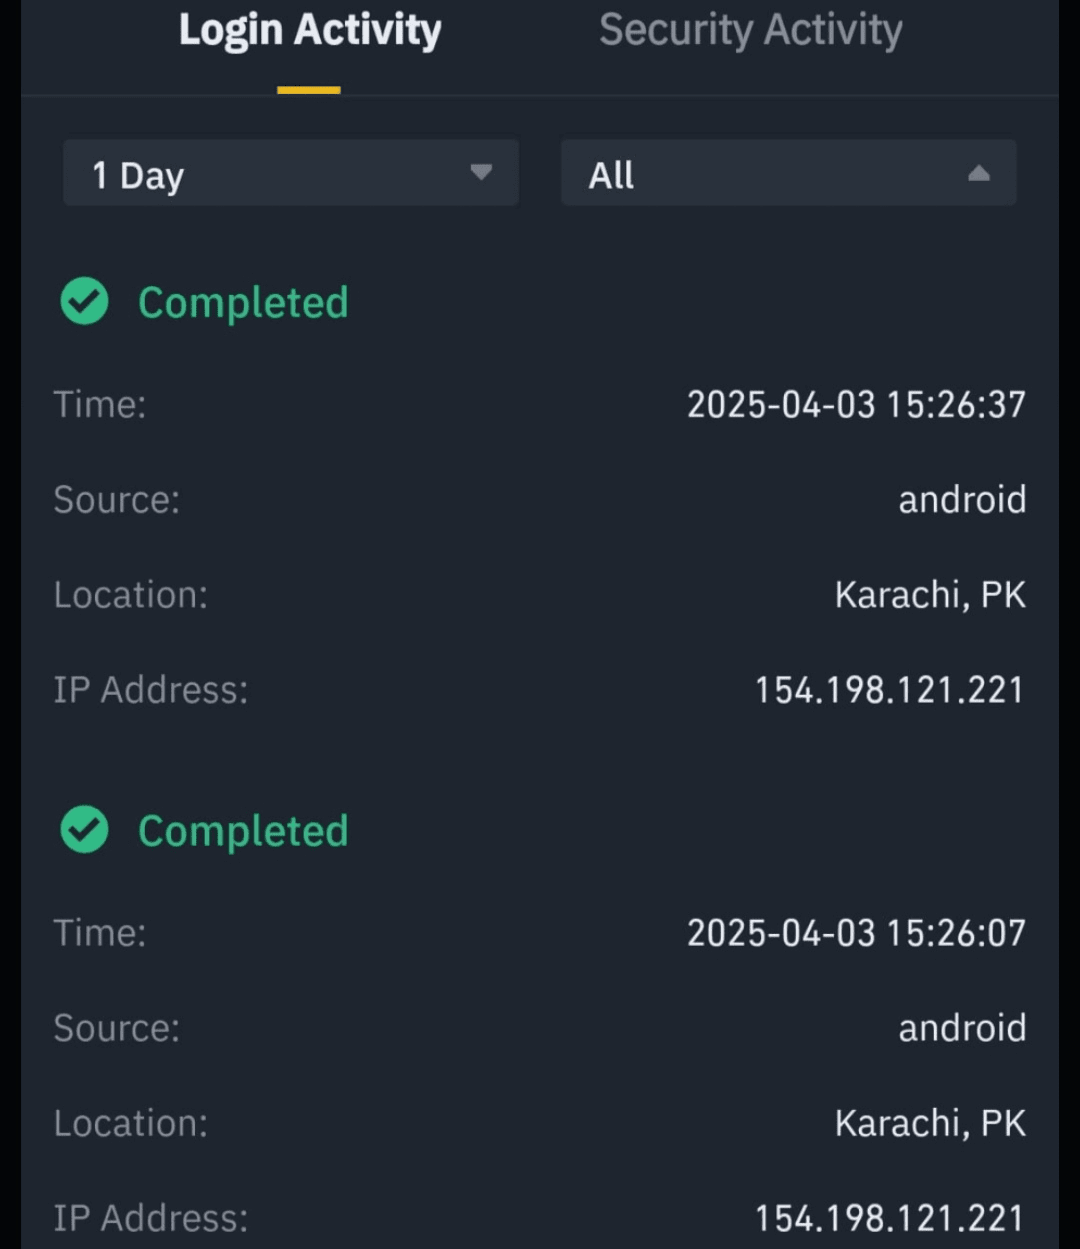
Task: Tap the timestamp 2025-04-03 15:26:07
Action: point(856,933)
